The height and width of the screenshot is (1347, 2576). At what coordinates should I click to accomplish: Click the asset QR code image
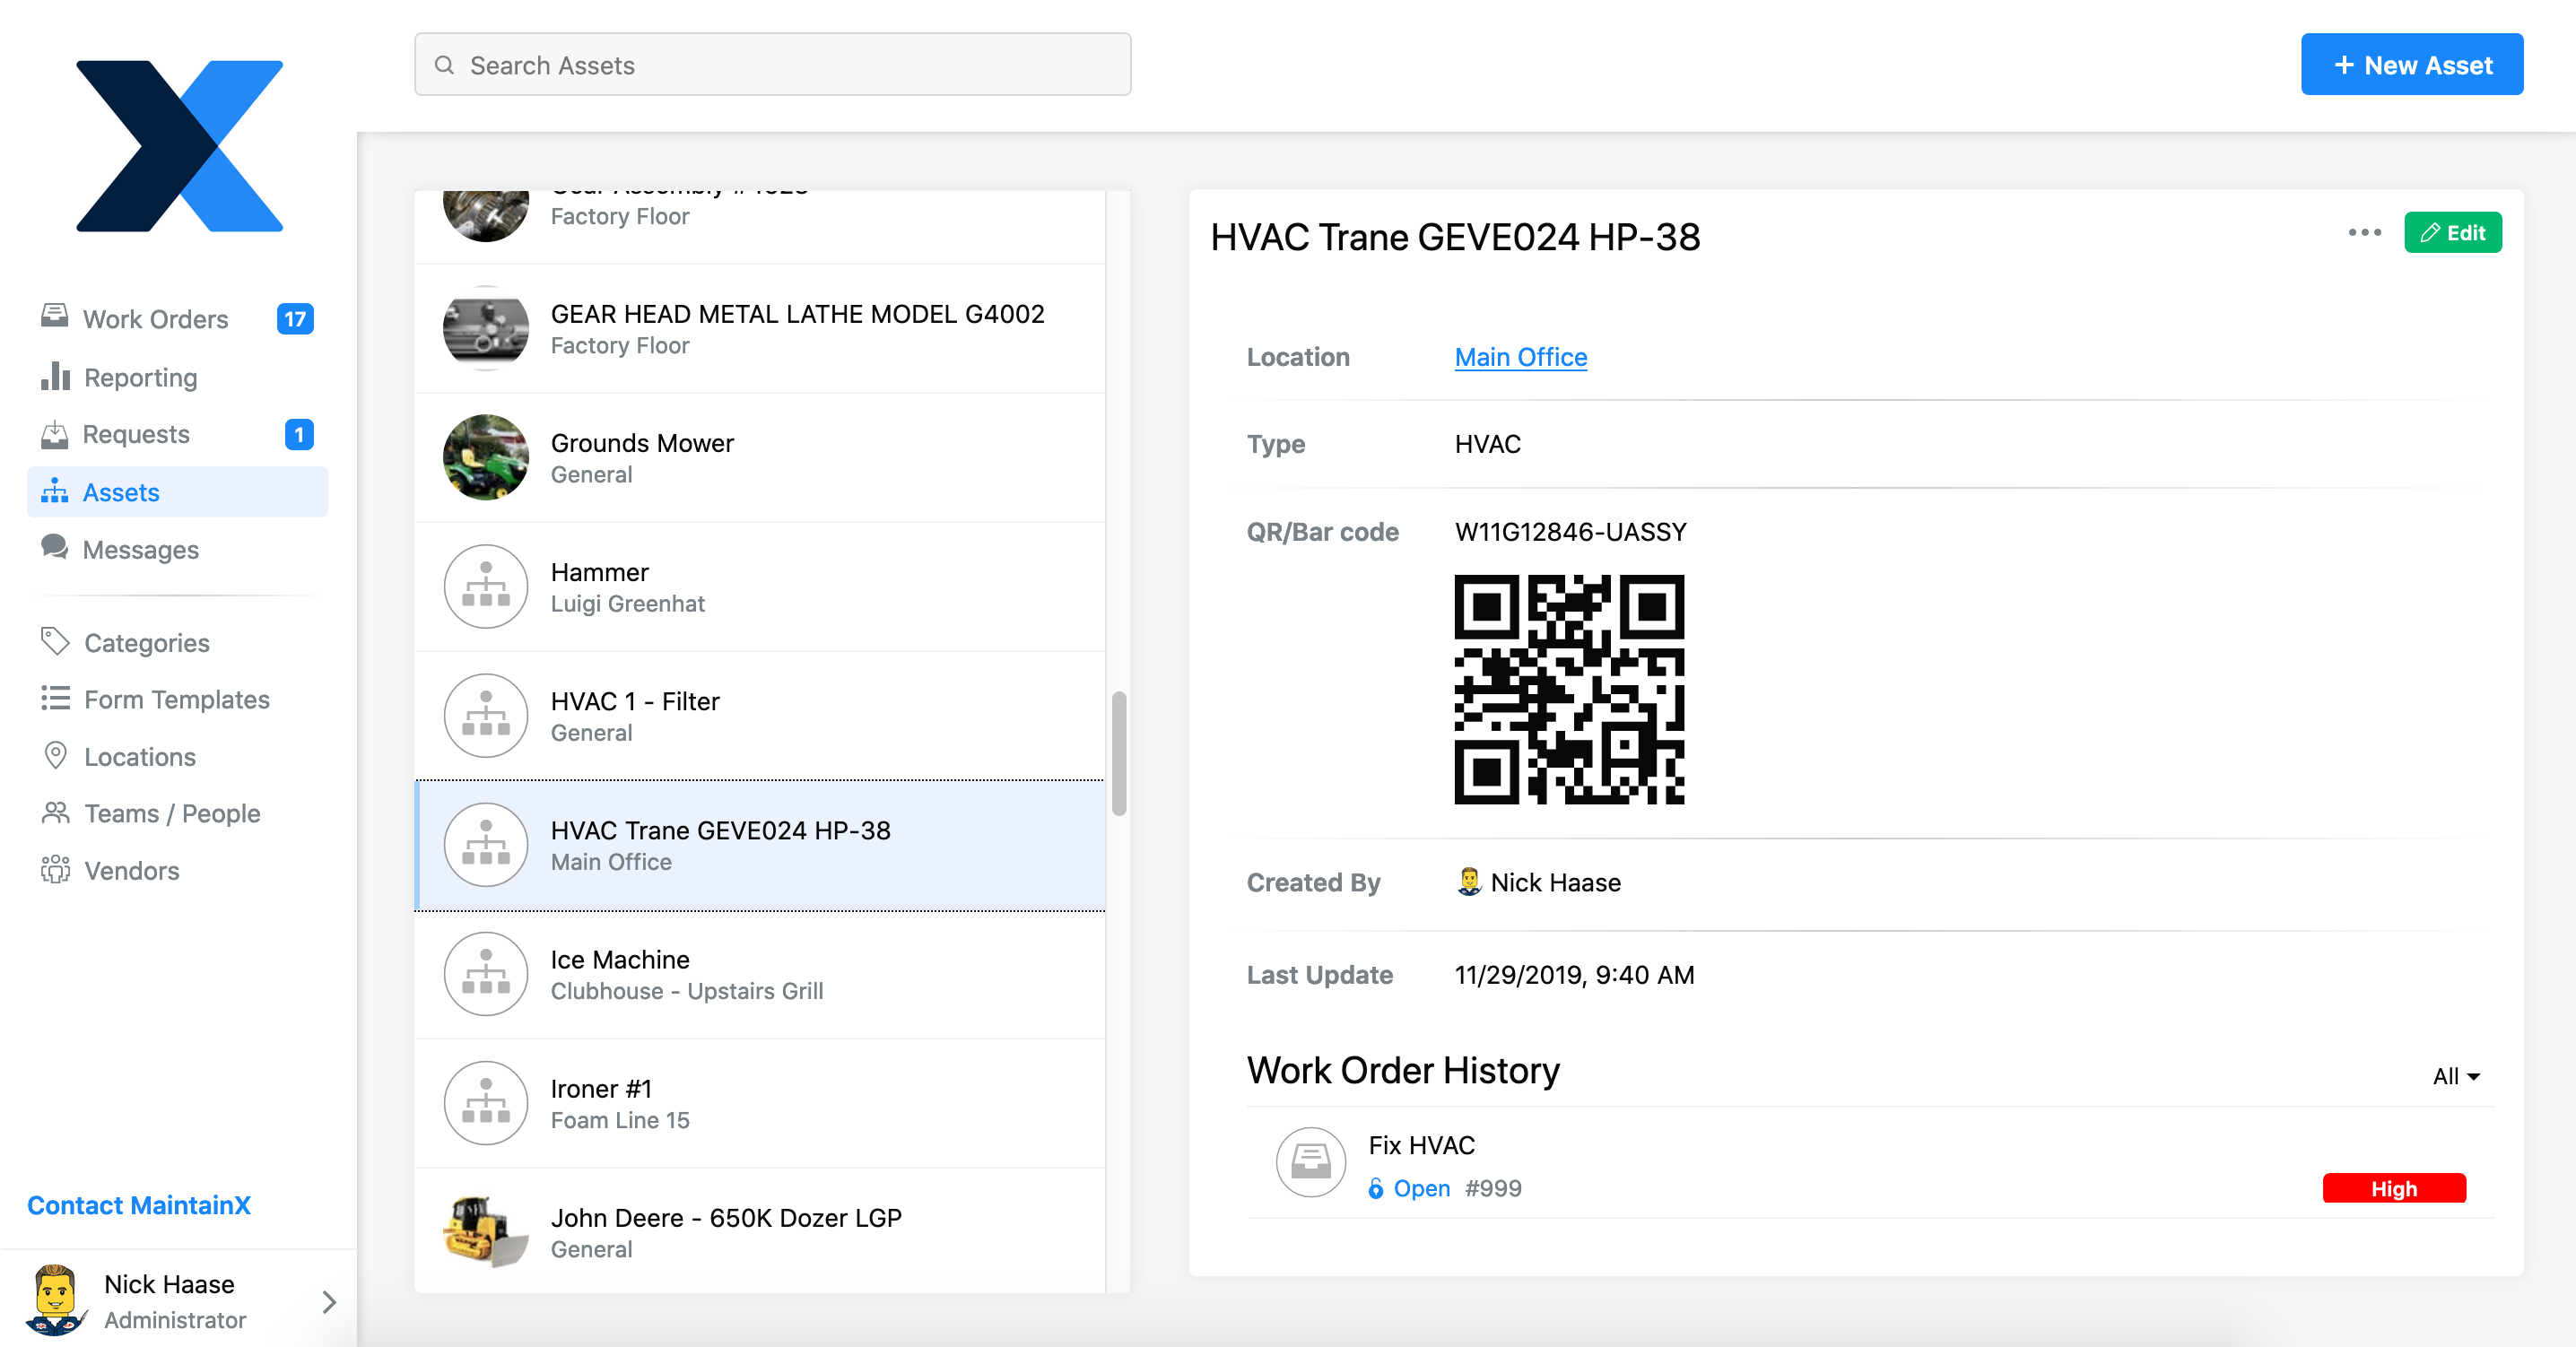[x=1568, y=689]
